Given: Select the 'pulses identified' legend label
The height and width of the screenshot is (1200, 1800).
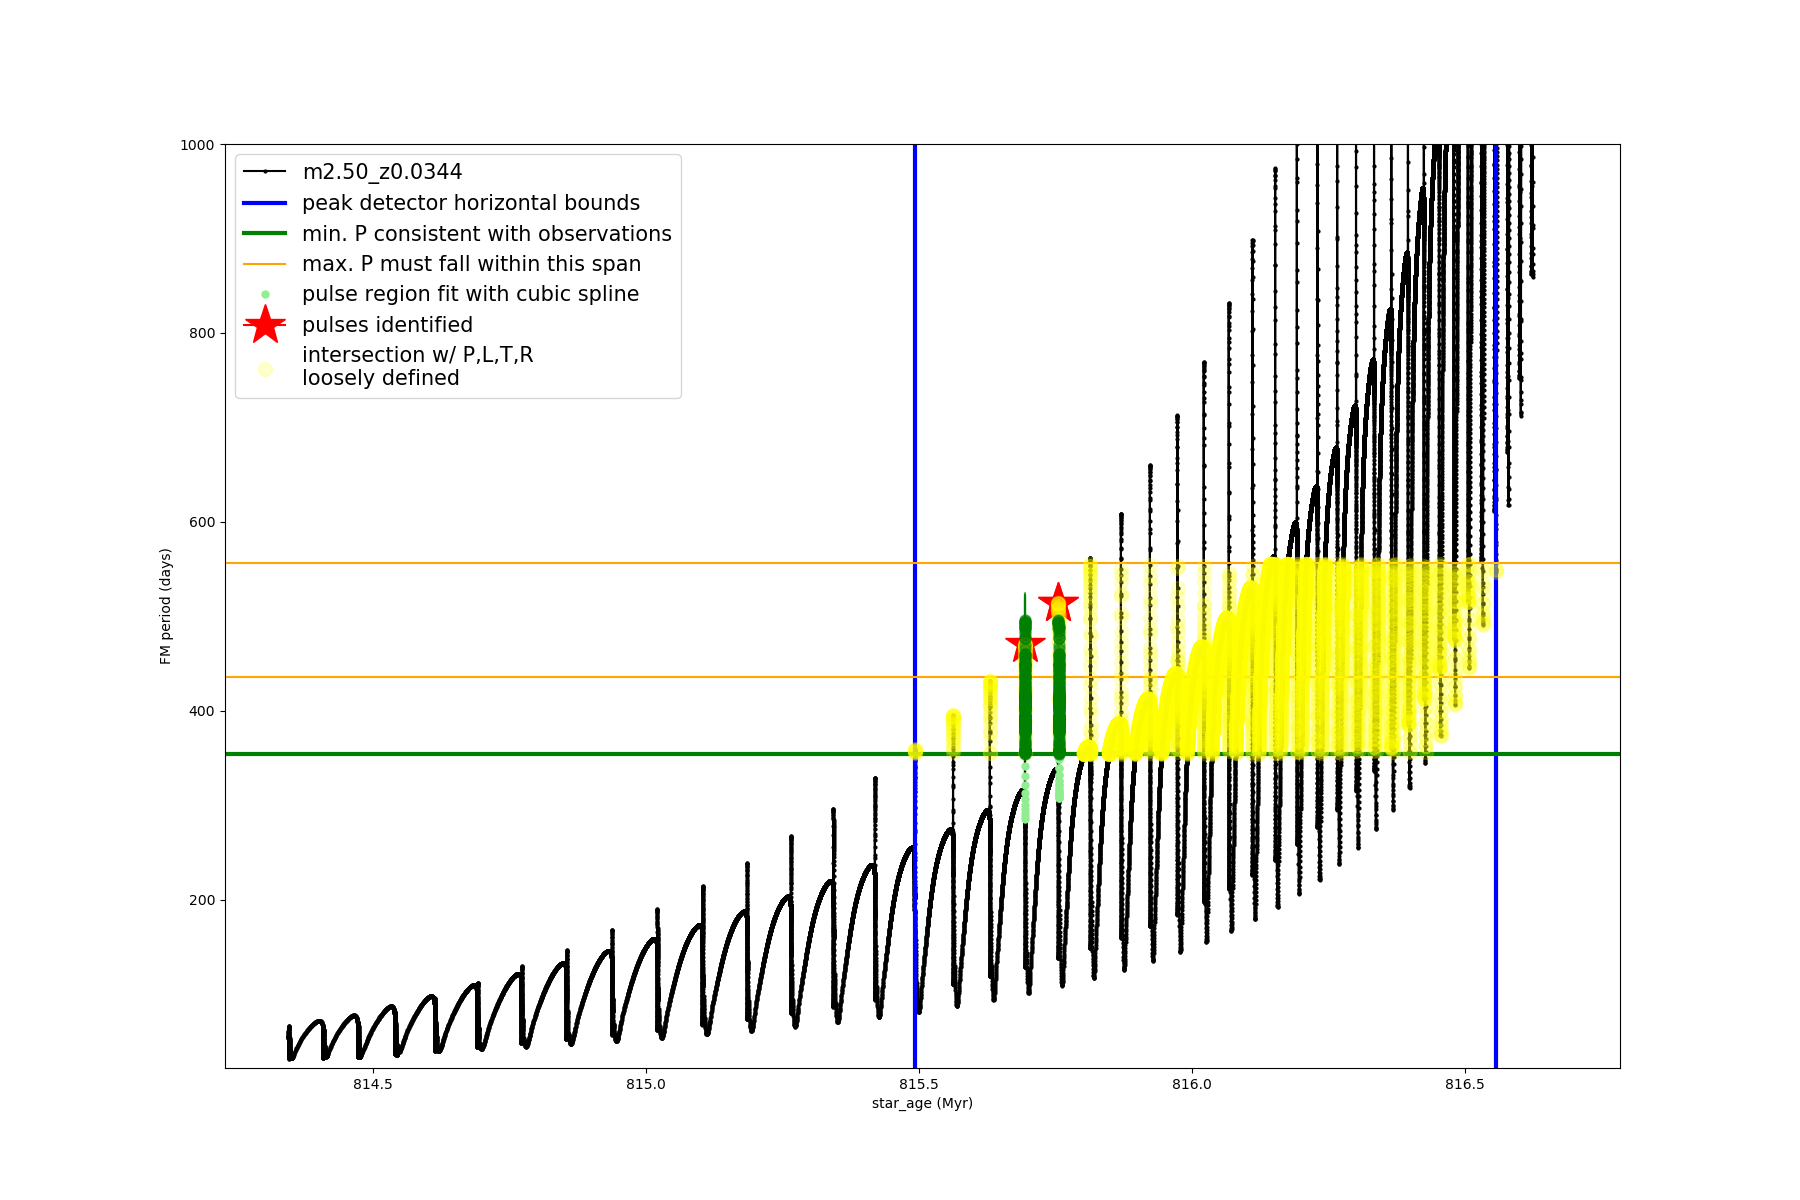Looking at the screenshot, I should (x=387, y=325).
